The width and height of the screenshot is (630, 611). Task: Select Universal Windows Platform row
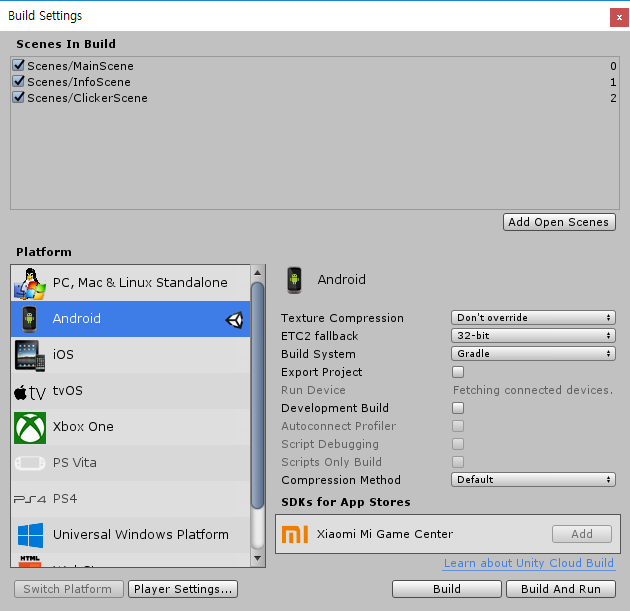tap(131, 535)
